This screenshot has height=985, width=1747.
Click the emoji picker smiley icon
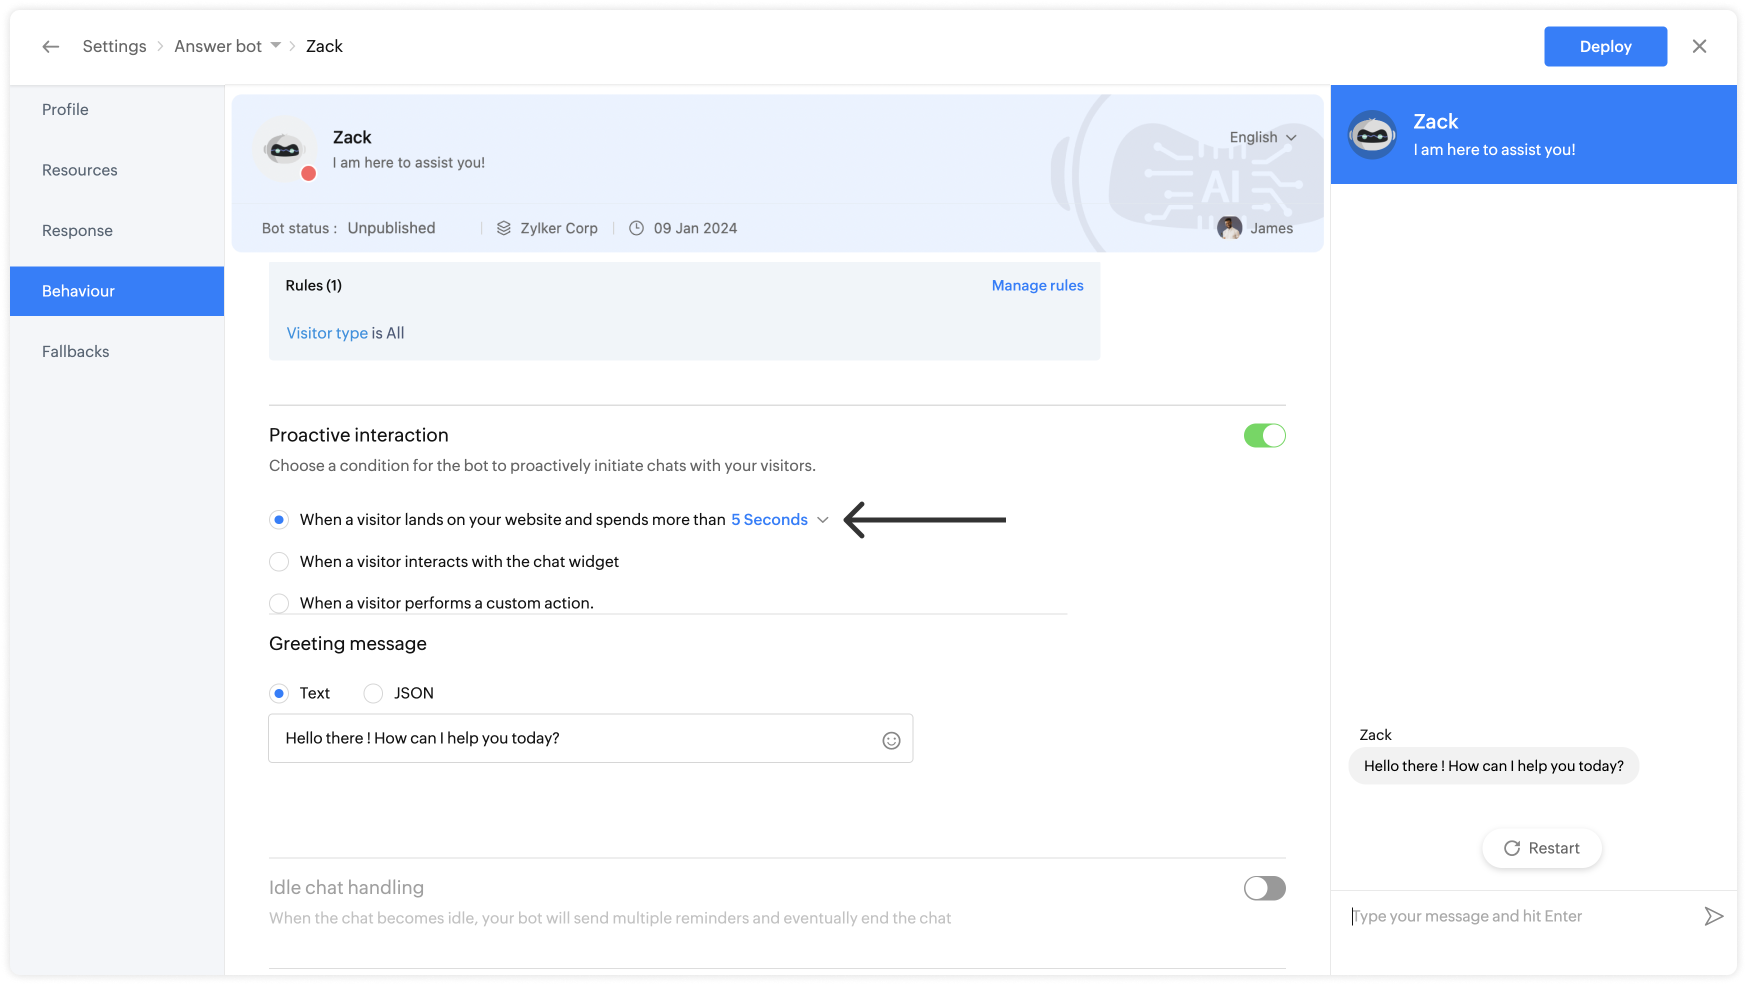pos(891,740)
